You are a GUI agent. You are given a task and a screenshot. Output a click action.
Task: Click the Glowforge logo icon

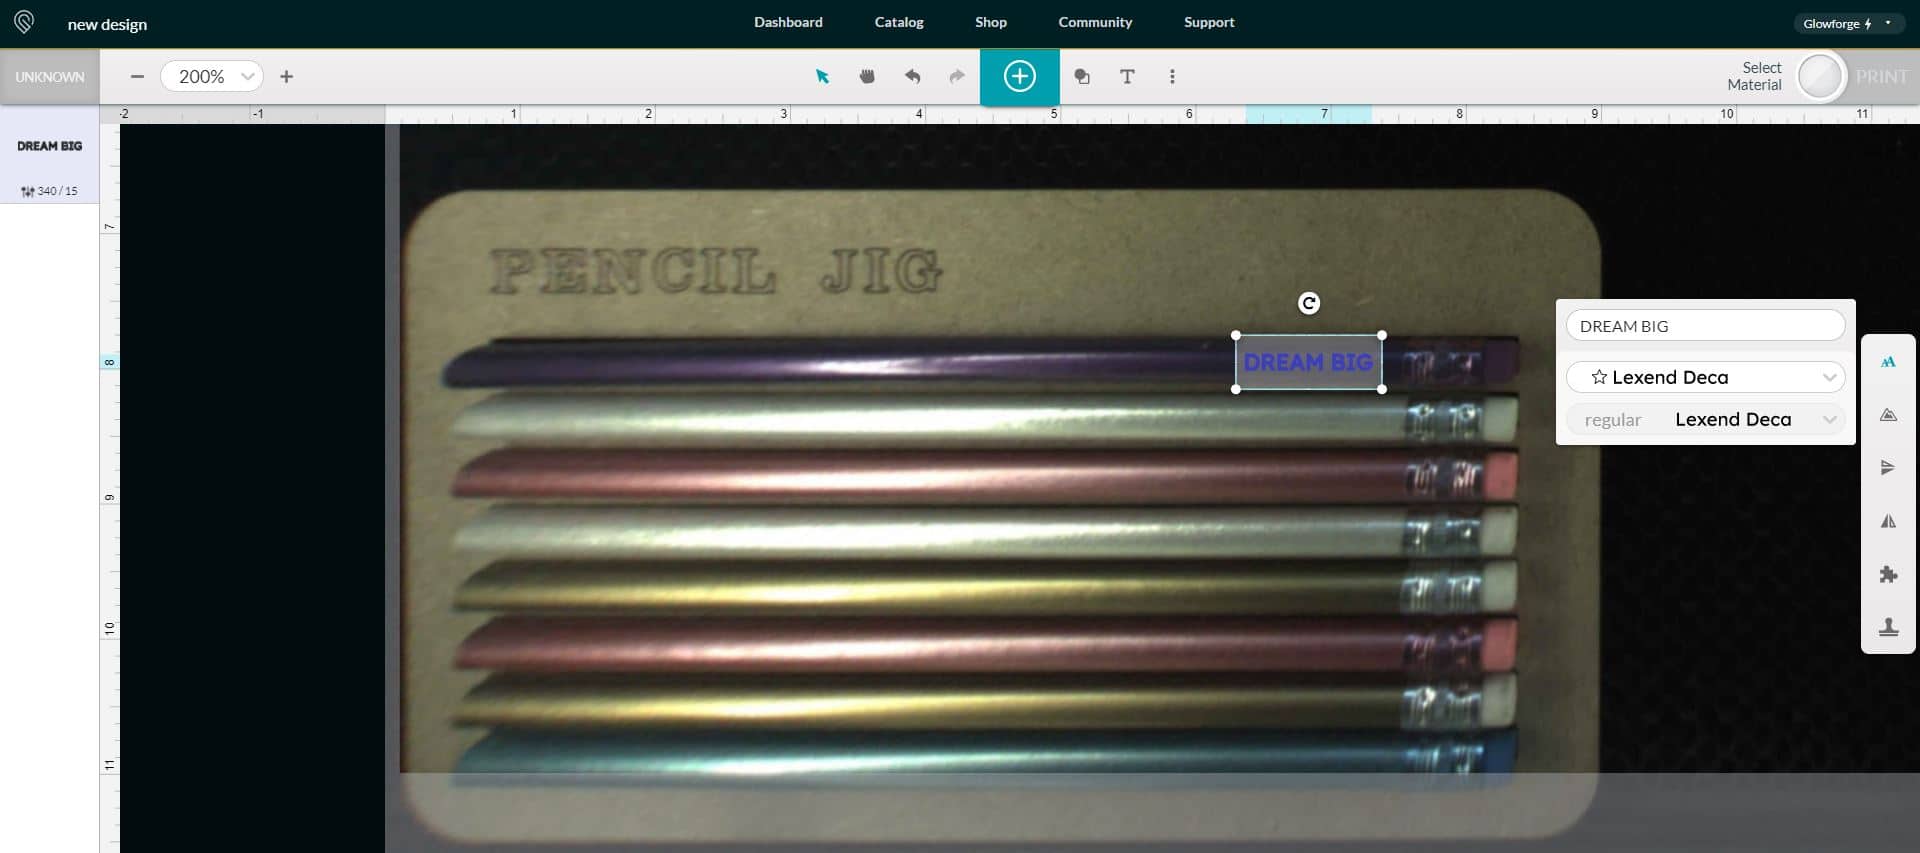pos(24,22)
